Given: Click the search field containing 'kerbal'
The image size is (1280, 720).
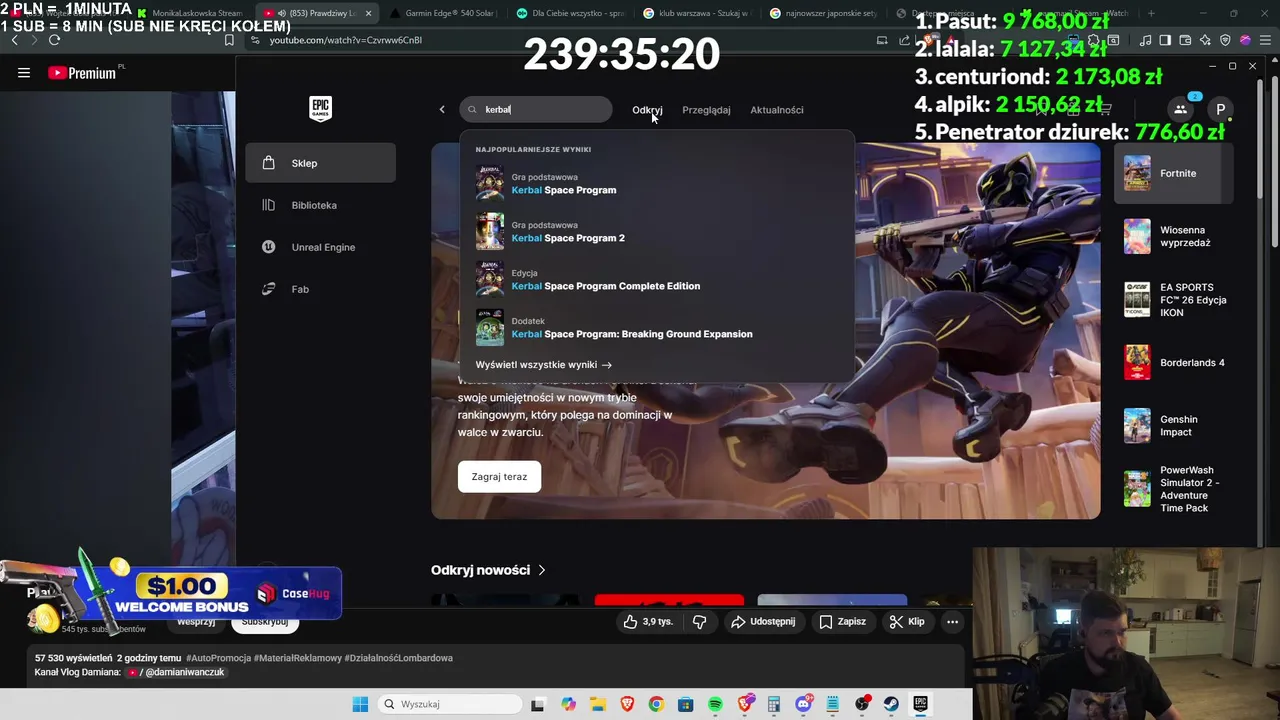Looking at the screenshot, I should [536, 110].
